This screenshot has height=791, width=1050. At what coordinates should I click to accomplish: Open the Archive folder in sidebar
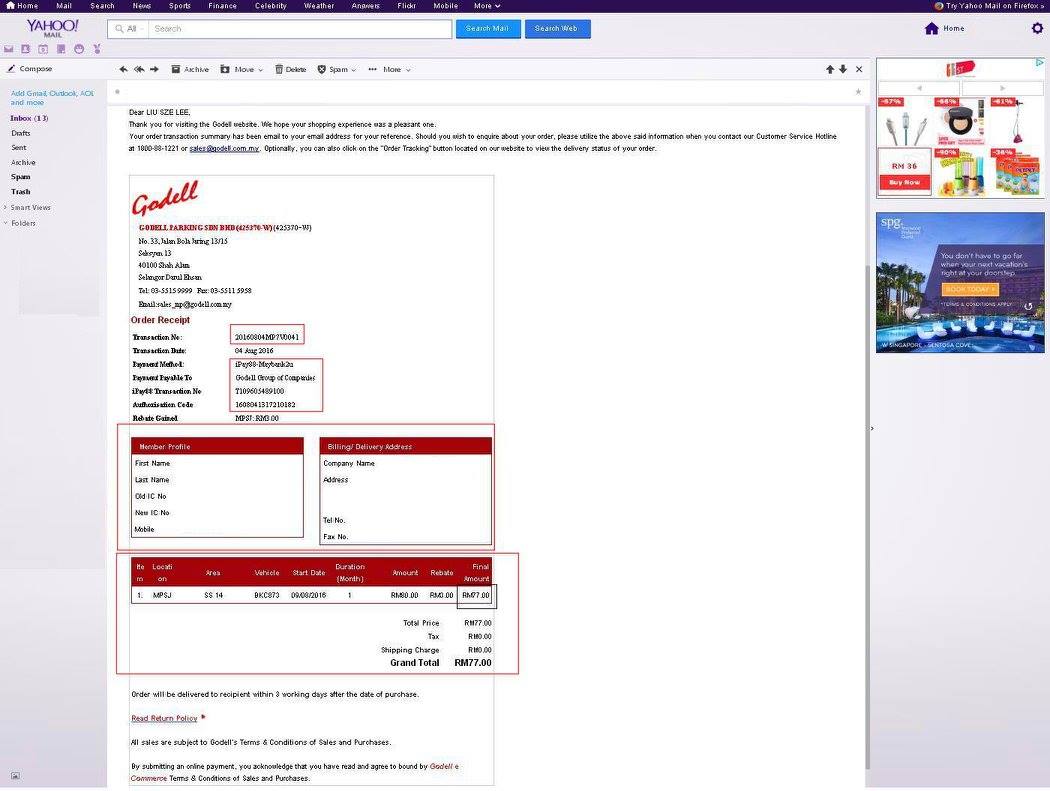(23, 162)
